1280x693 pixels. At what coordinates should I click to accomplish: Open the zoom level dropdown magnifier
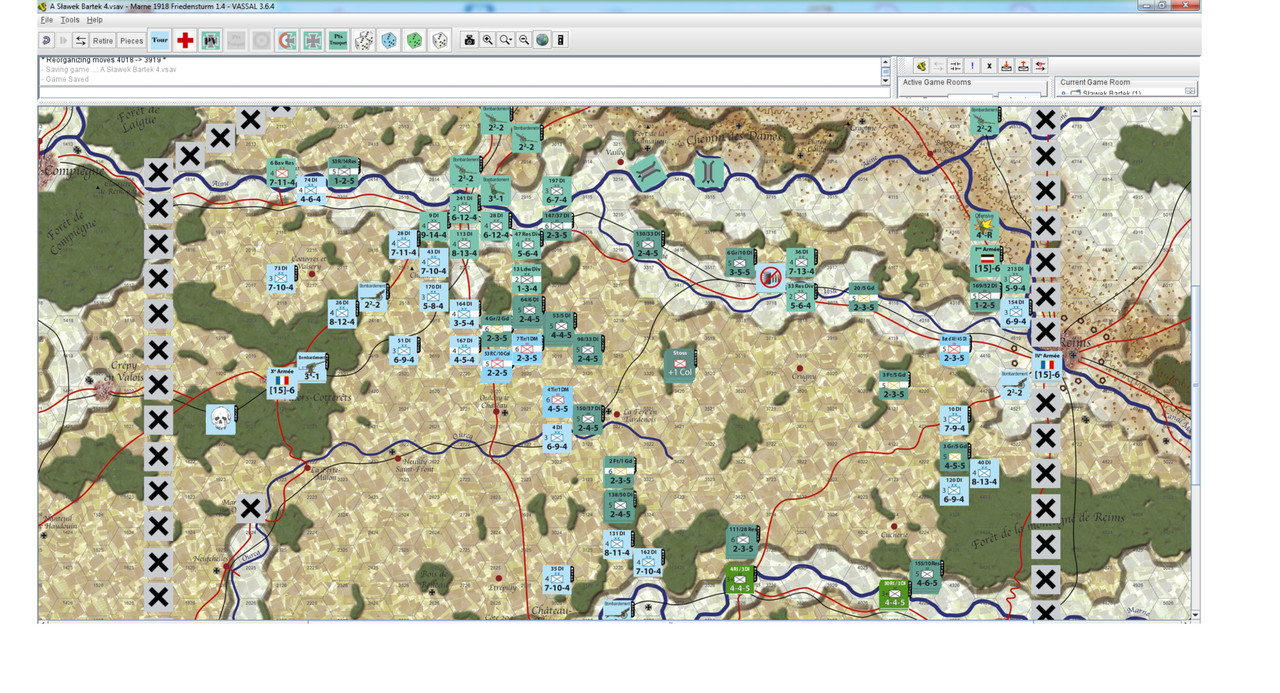pyautogui.click(x=506, y=40)
